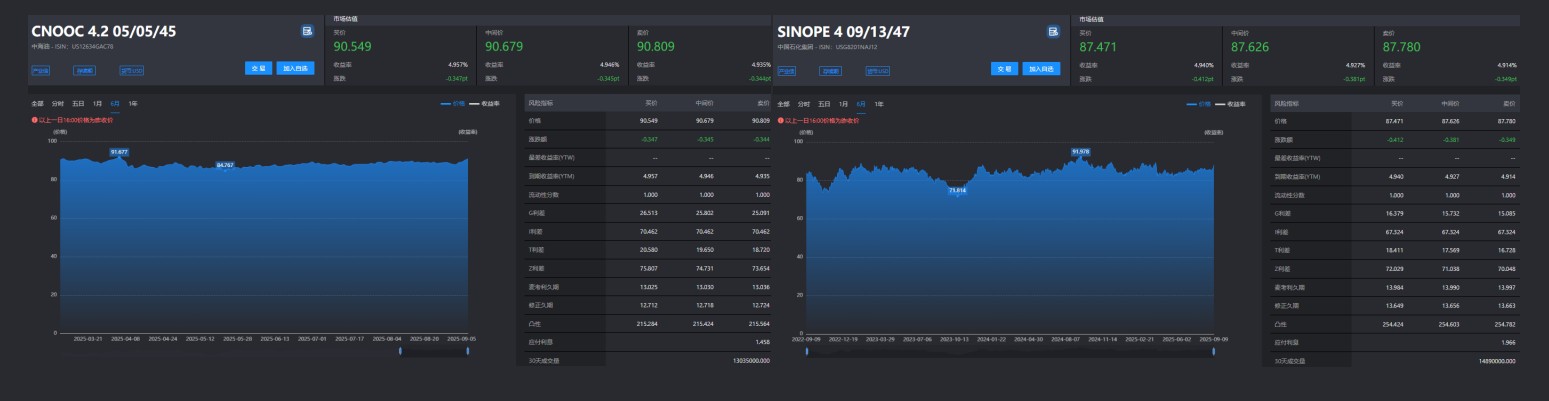Click the 75.807 Z利差 value
Viewport: 1549px width, 401px height.
[x=648, y=268]
